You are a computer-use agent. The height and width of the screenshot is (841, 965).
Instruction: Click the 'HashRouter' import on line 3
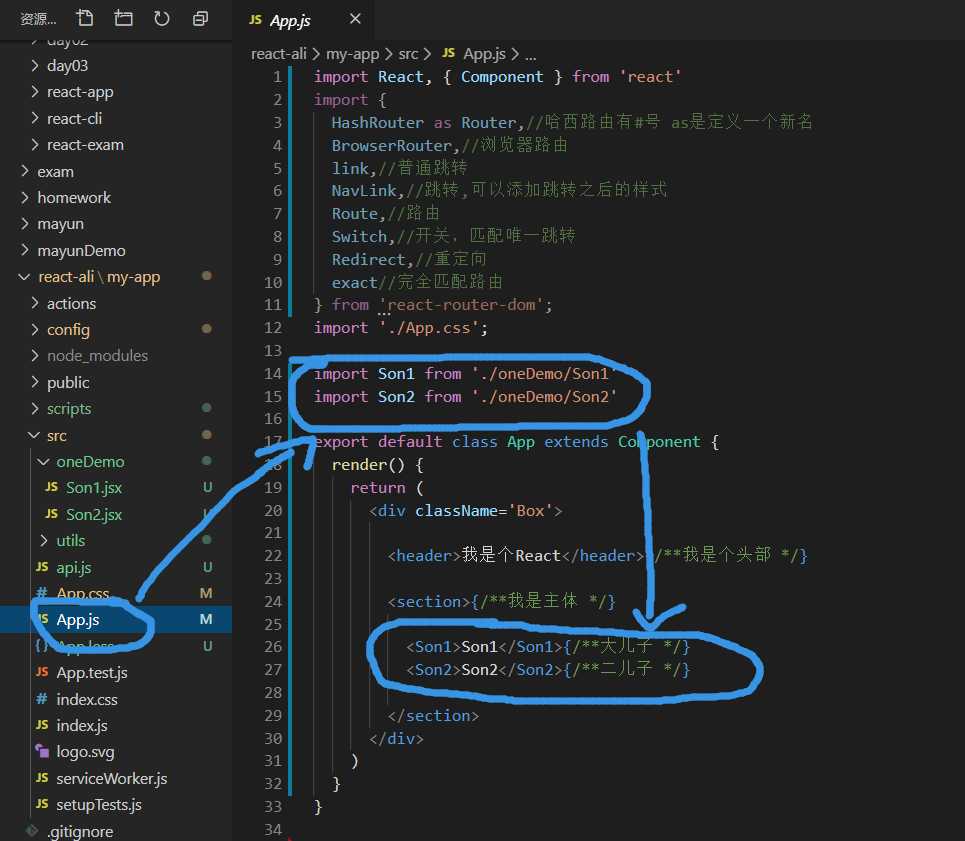[x=377, y=122]
